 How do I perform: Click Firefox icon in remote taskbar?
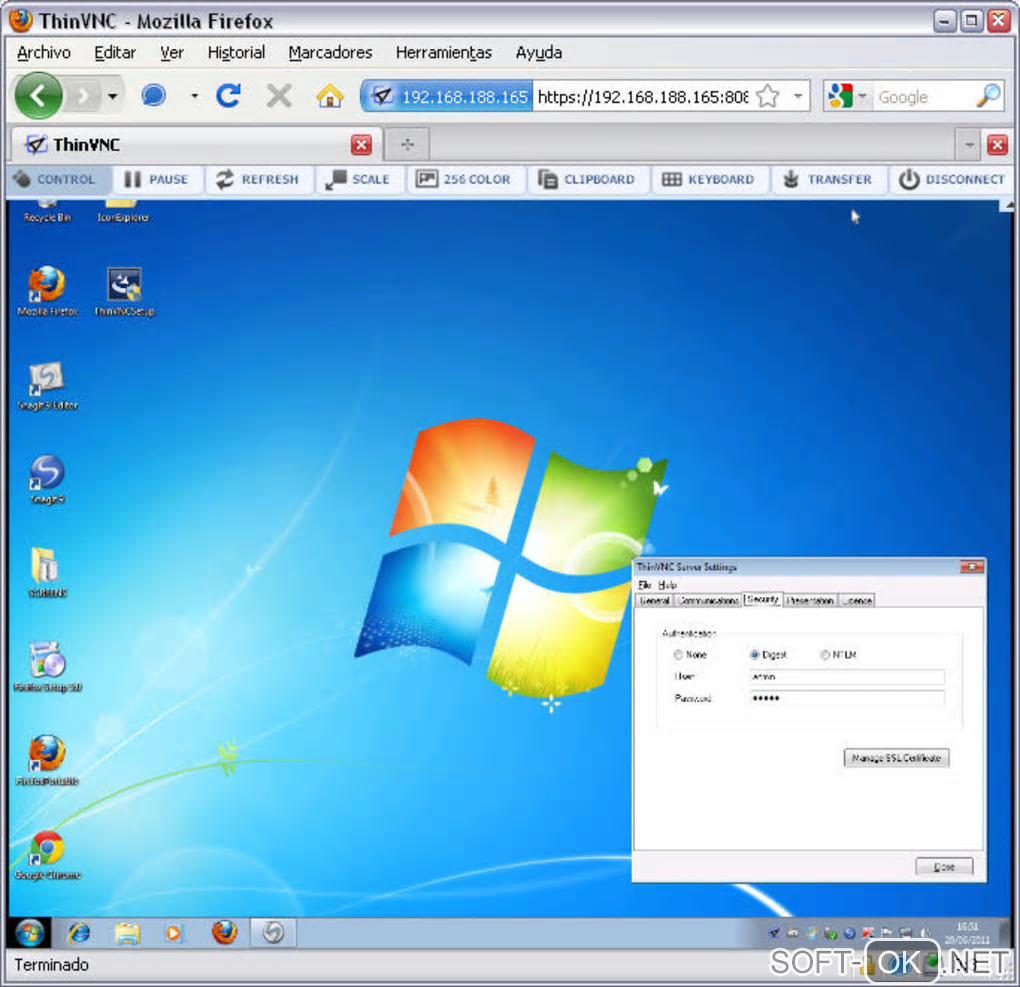coord(224,932)
